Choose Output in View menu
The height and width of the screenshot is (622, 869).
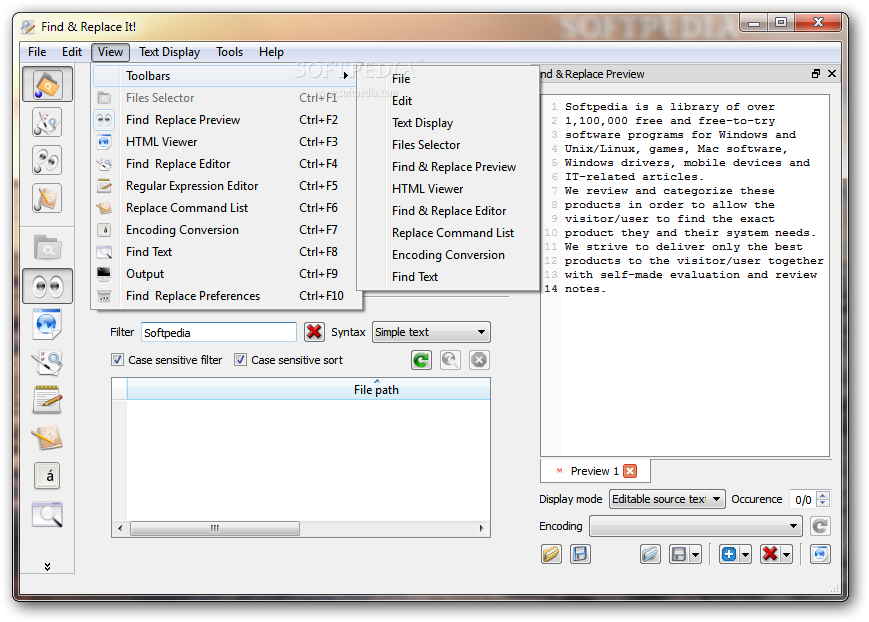click(227, 274)
